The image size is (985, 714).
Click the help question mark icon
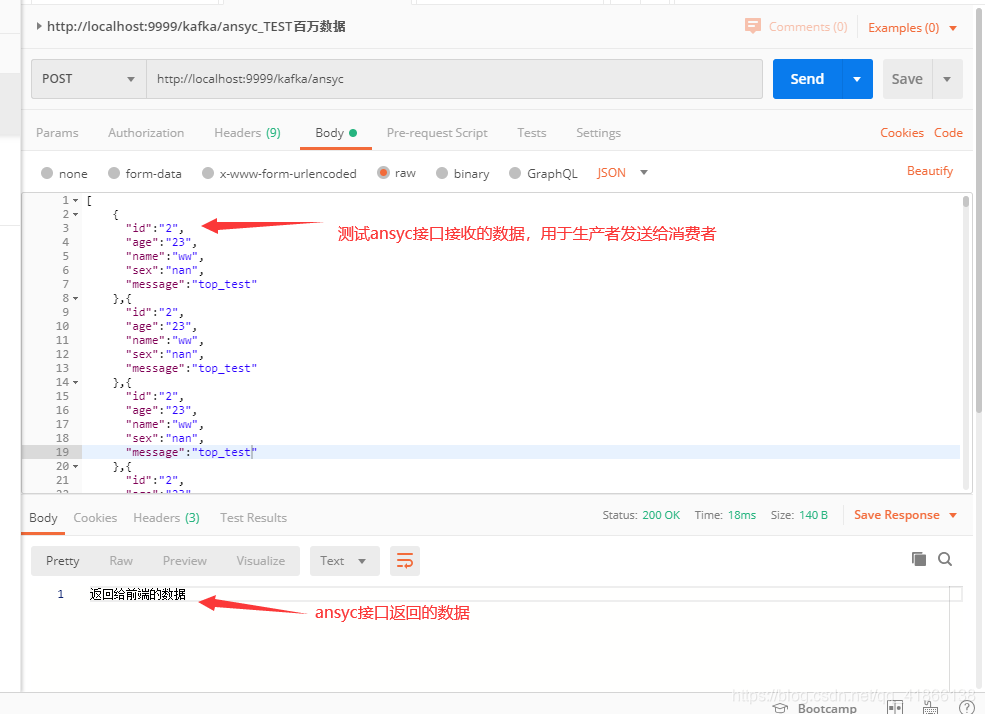(x=967, y=708)
